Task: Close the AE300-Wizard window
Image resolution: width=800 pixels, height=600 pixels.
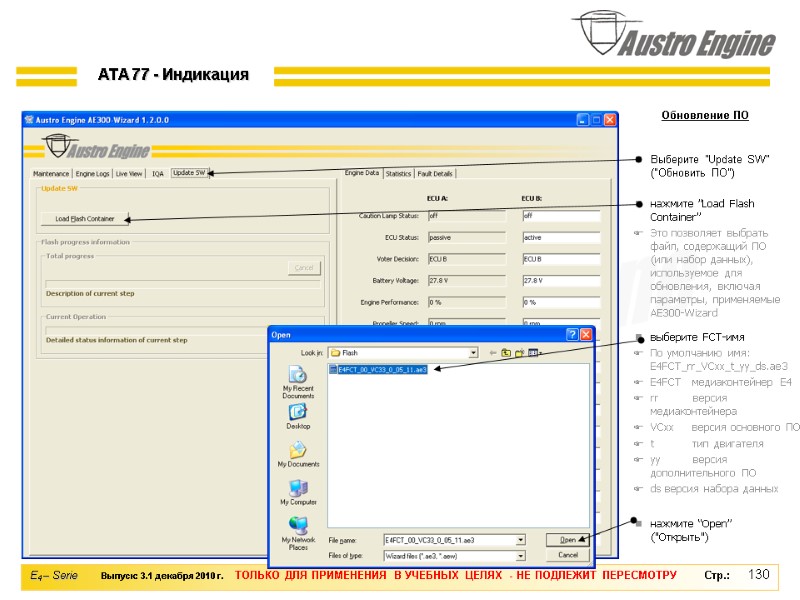Action: (610, 120)
